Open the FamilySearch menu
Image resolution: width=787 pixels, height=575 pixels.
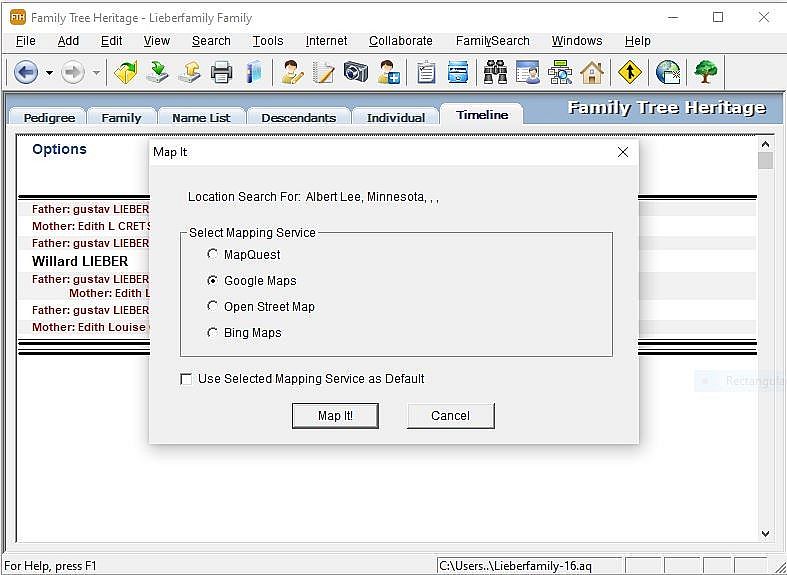[492, 41]
